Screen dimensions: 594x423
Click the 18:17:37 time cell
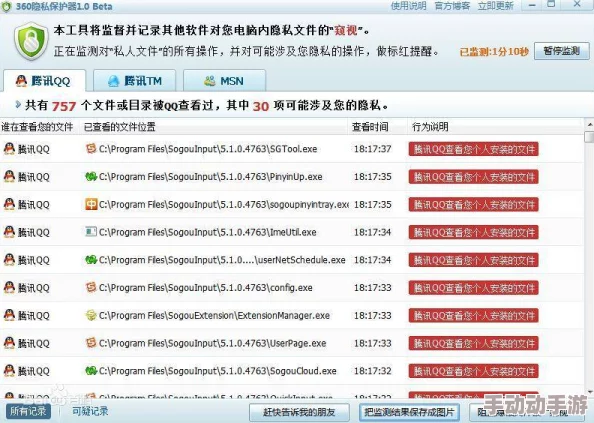[372, 149]
